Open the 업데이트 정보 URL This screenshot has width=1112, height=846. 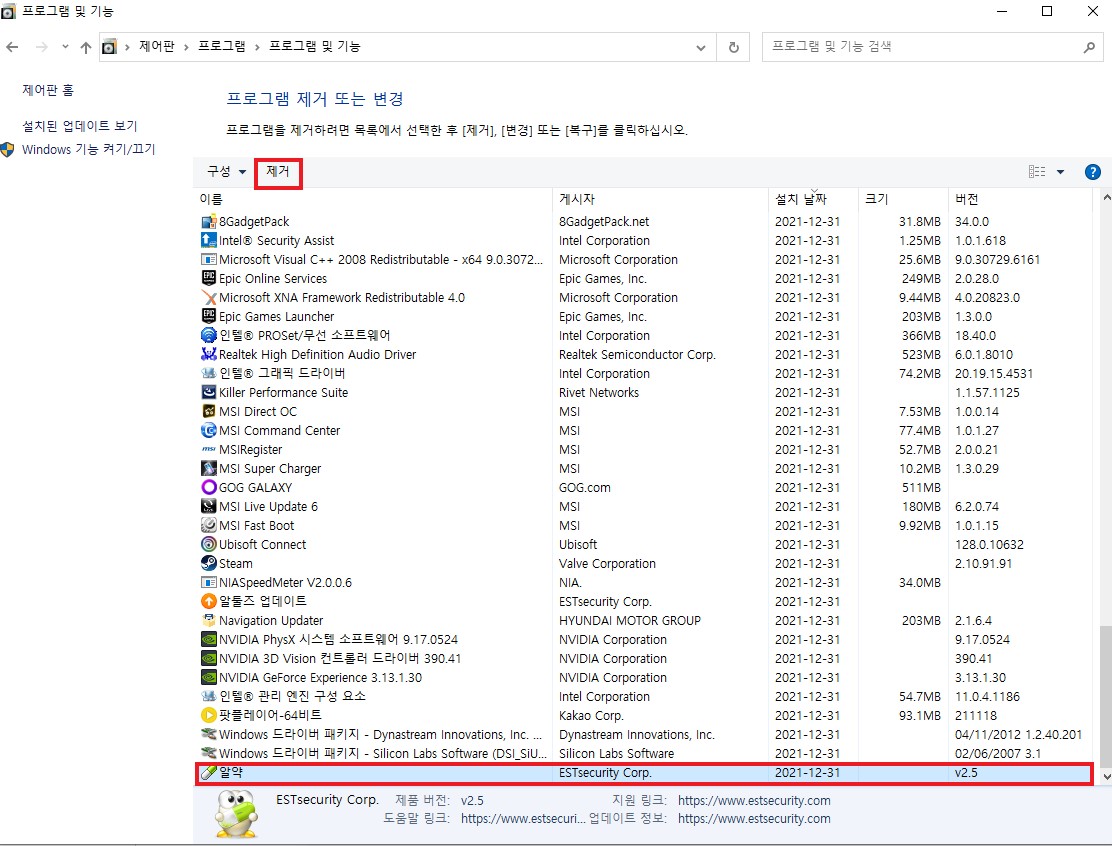(x=754, y=818)
